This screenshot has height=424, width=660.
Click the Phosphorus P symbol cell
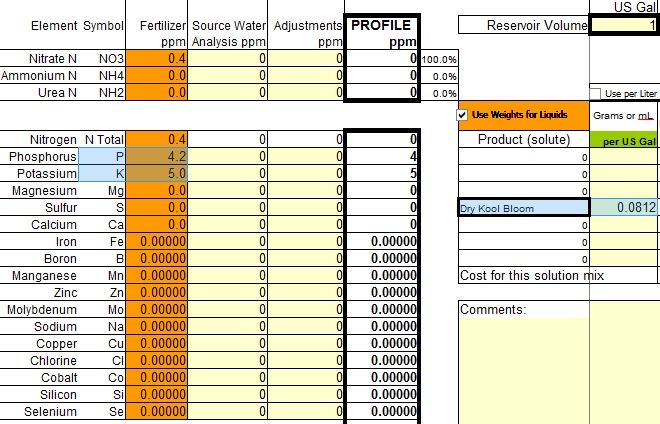pos(102,157)
